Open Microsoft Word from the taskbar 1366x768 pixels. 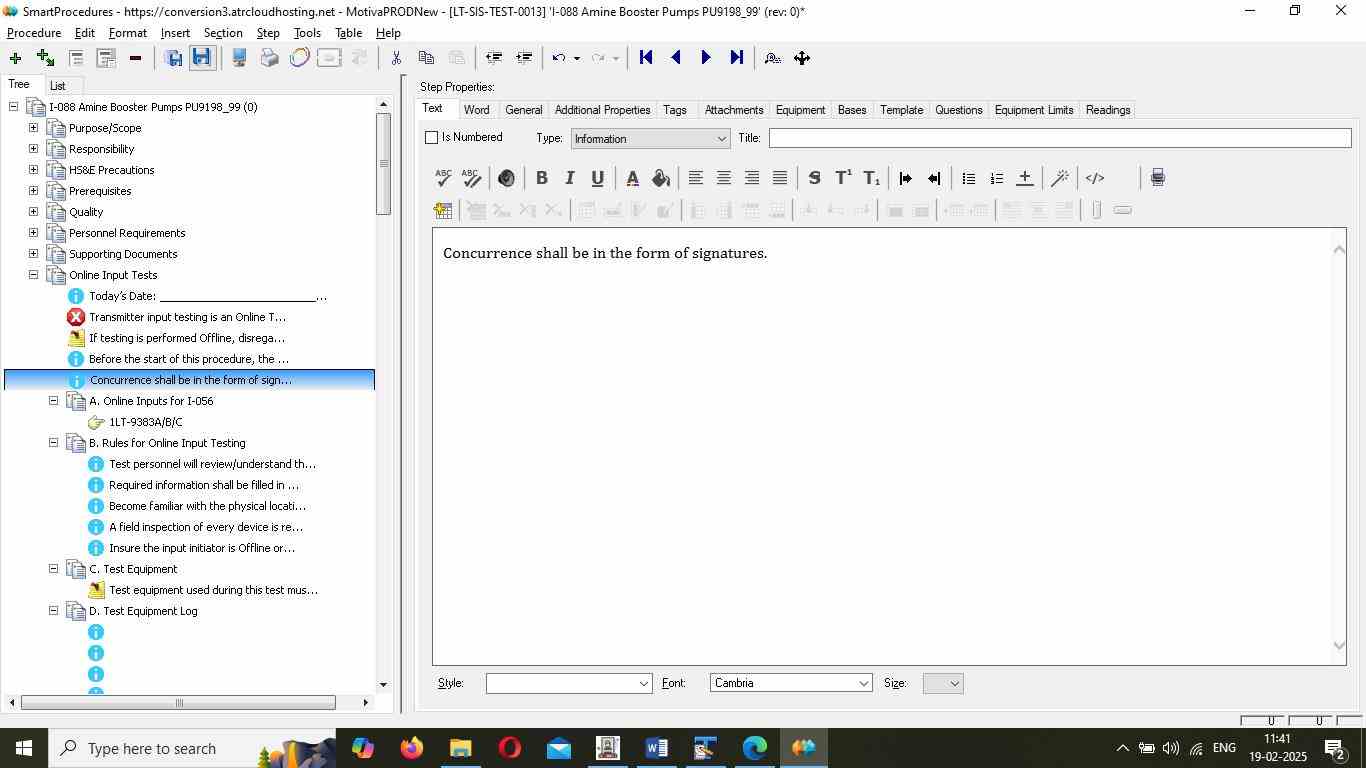[656, 748]
